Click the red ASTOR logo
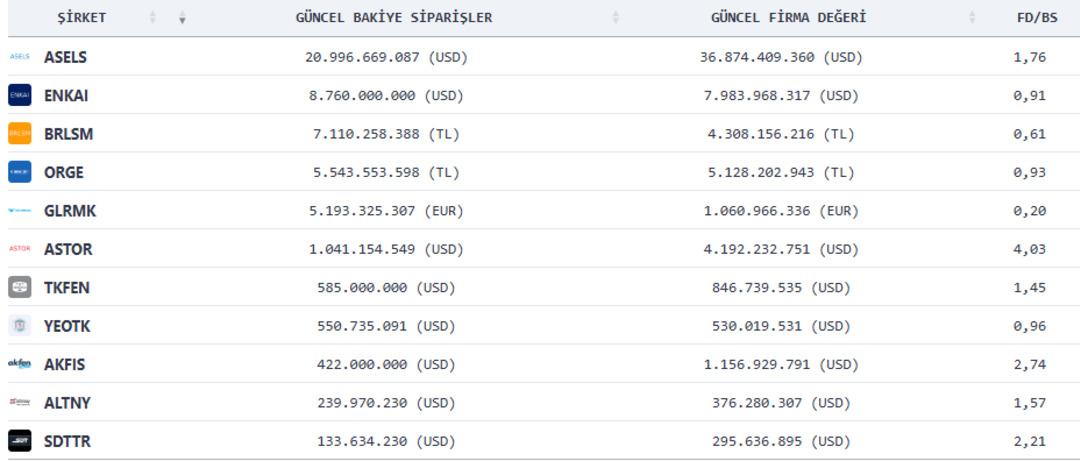Screen dimensions: 1080x461 coord(20,249)
